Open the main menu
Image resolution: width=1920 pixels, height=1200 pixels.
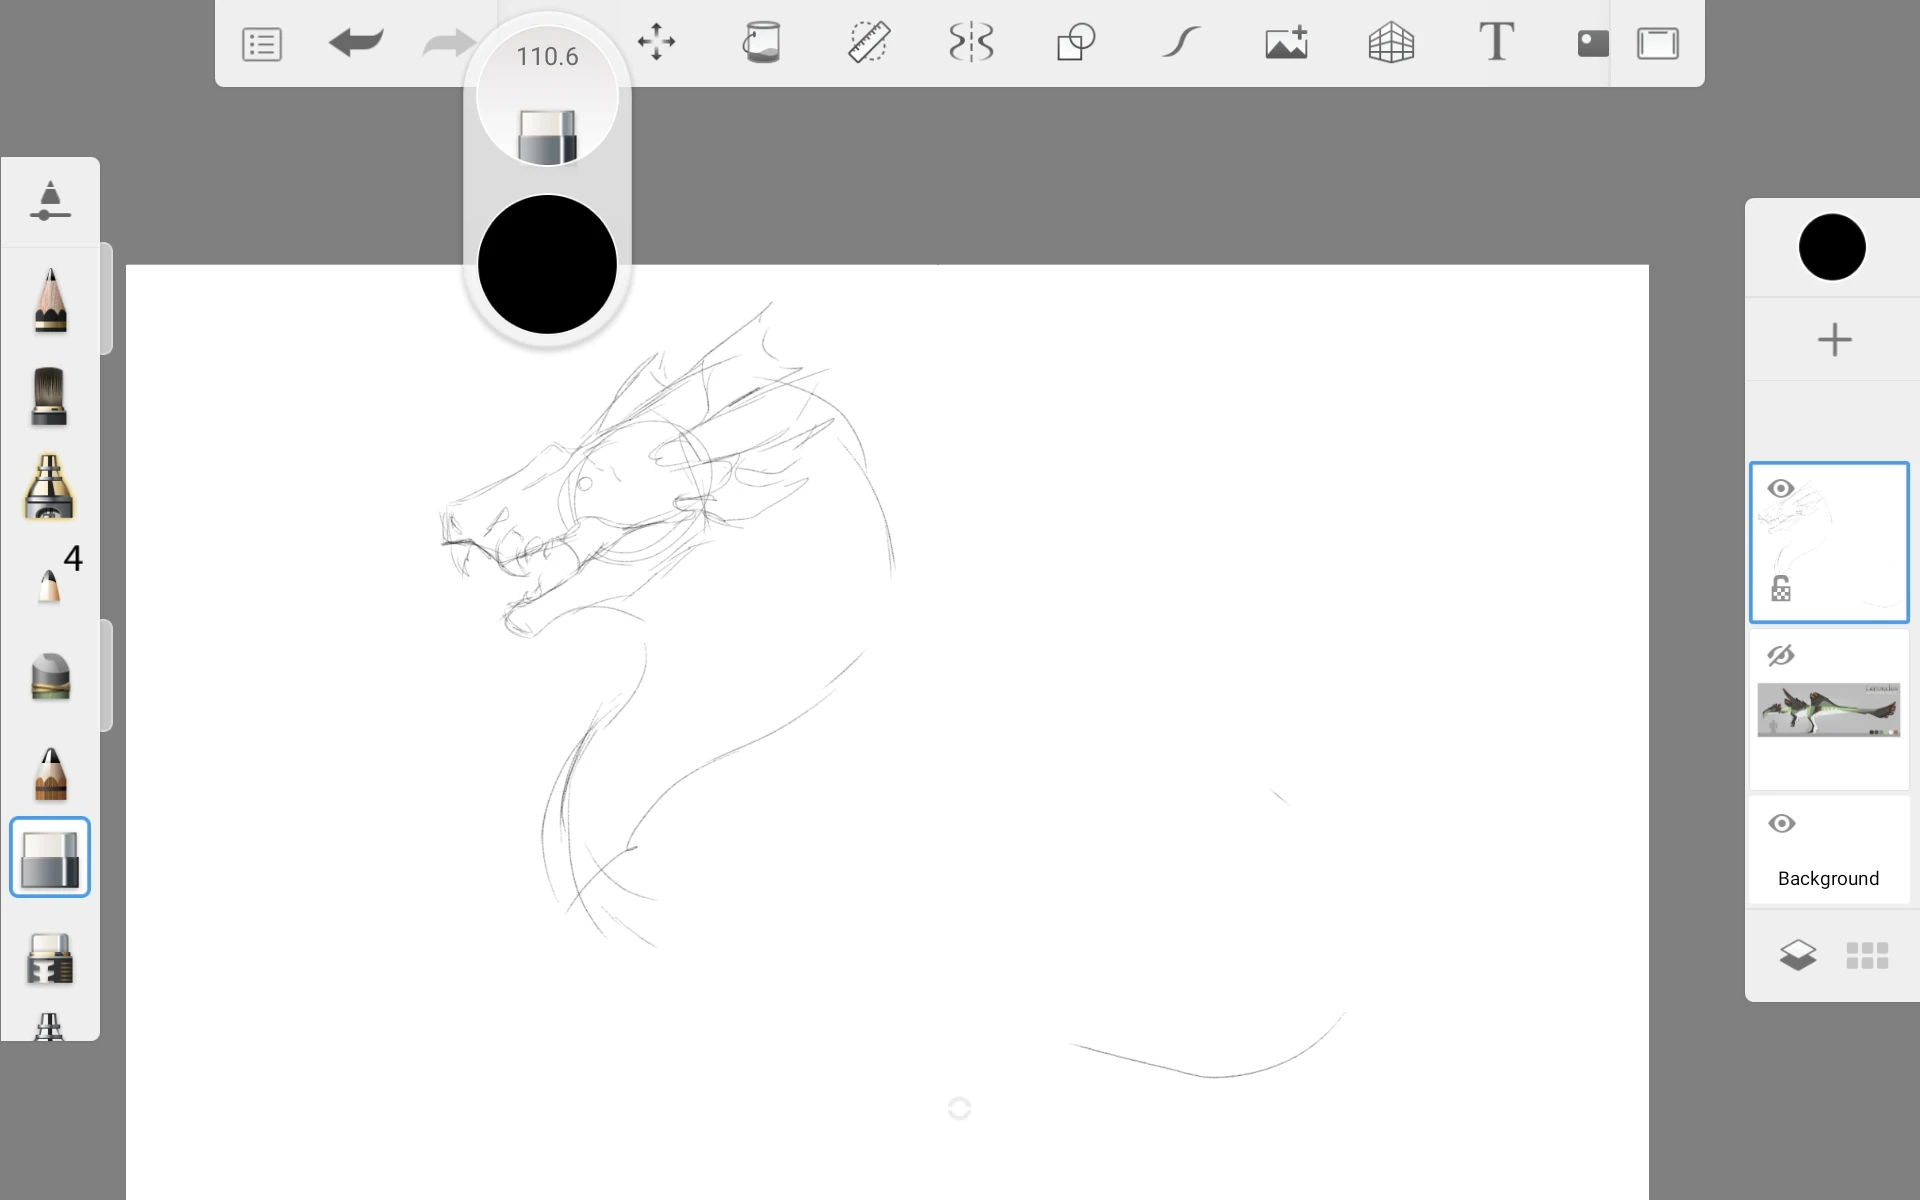click(260, 43)
